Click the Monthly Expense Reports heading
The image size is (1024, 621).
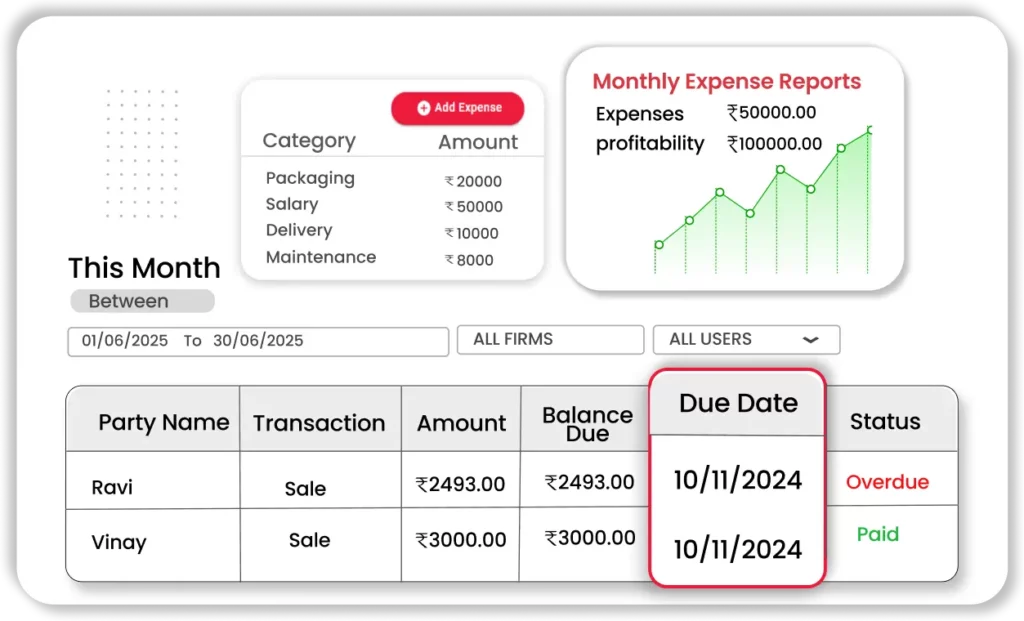pos(726,82)
